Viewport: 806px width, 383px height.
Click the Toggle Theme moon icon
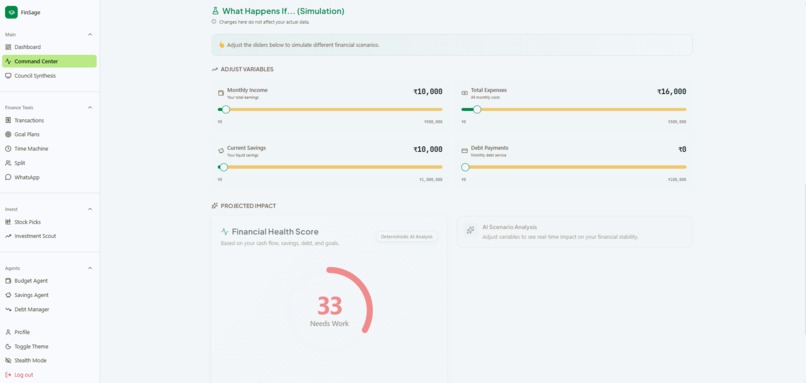(8, 346)
